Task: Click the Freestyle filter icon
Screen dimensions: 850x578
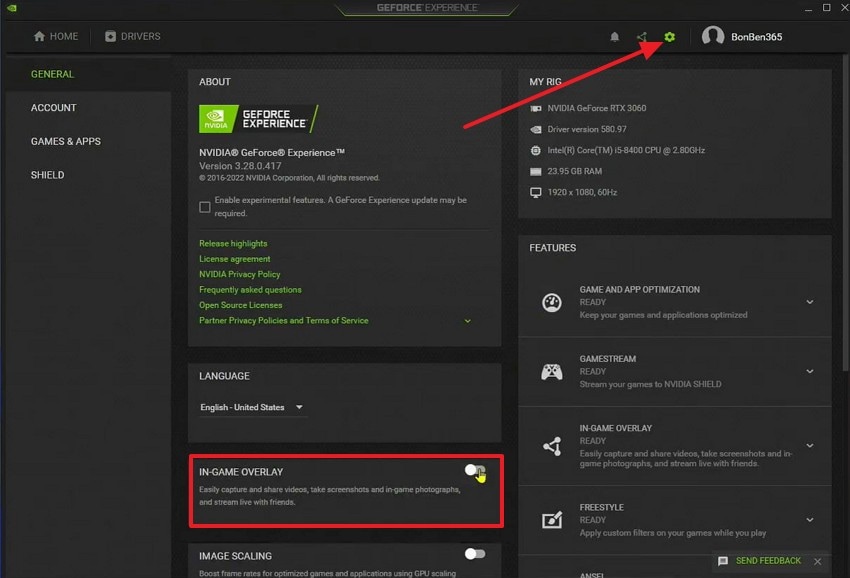Action: coord(551,517)
